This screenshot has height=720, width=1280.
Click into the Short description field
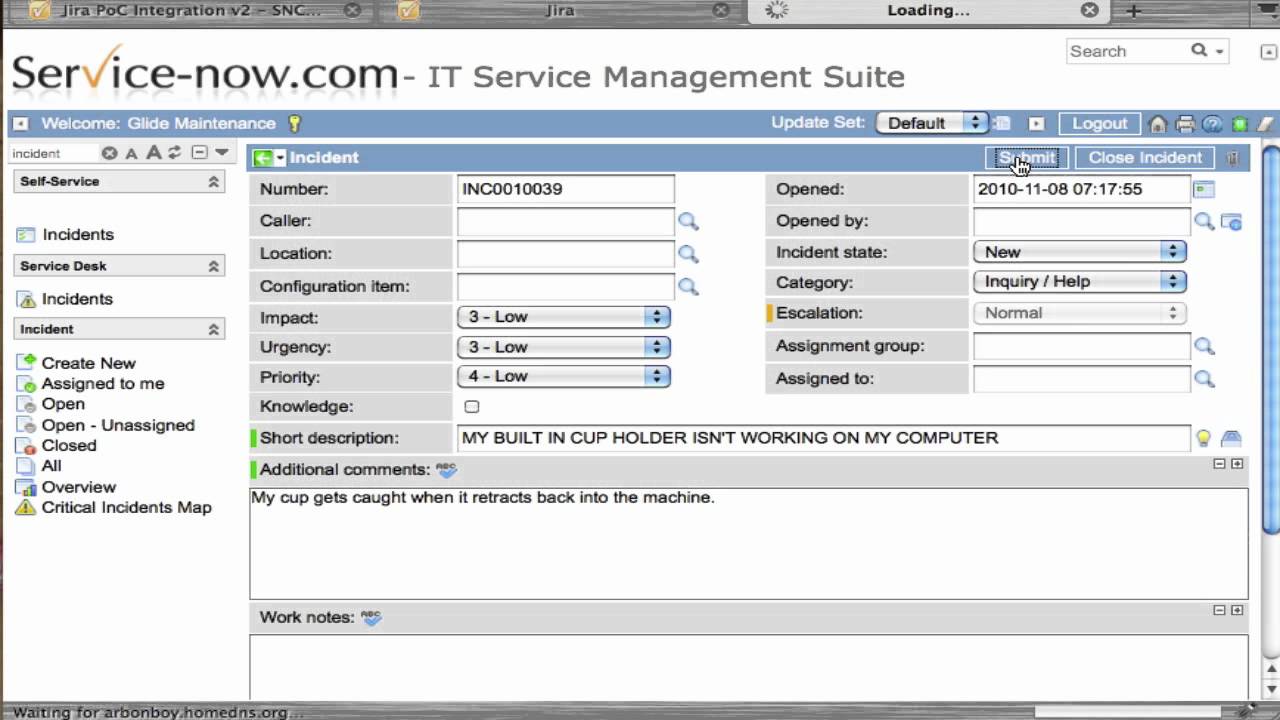click(x=824, y=438)
